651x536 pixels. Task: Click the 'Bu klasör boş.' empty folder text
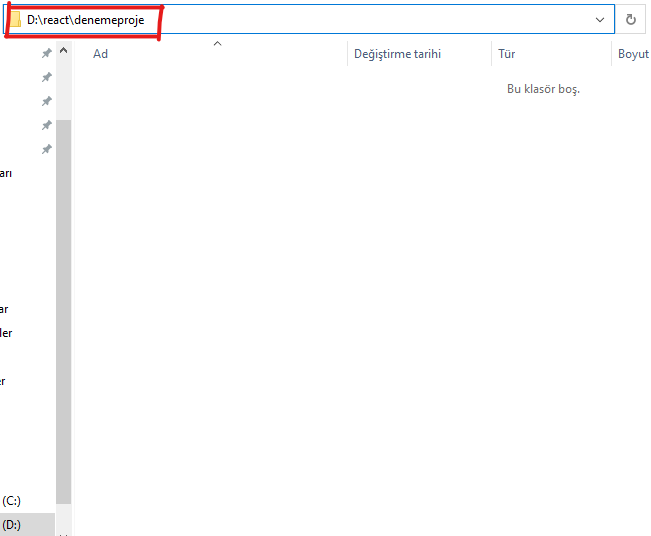click(543, 89)
